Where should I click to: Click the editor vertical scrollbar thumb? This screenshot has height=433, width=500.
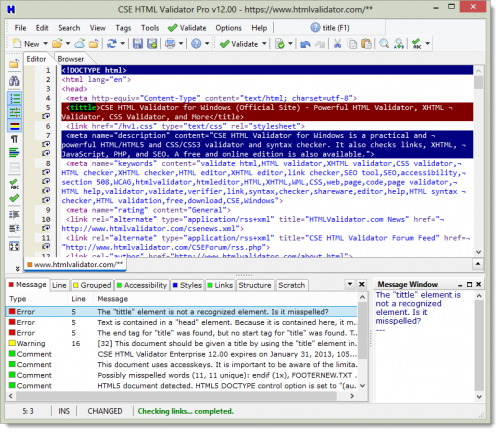point(479,82)
